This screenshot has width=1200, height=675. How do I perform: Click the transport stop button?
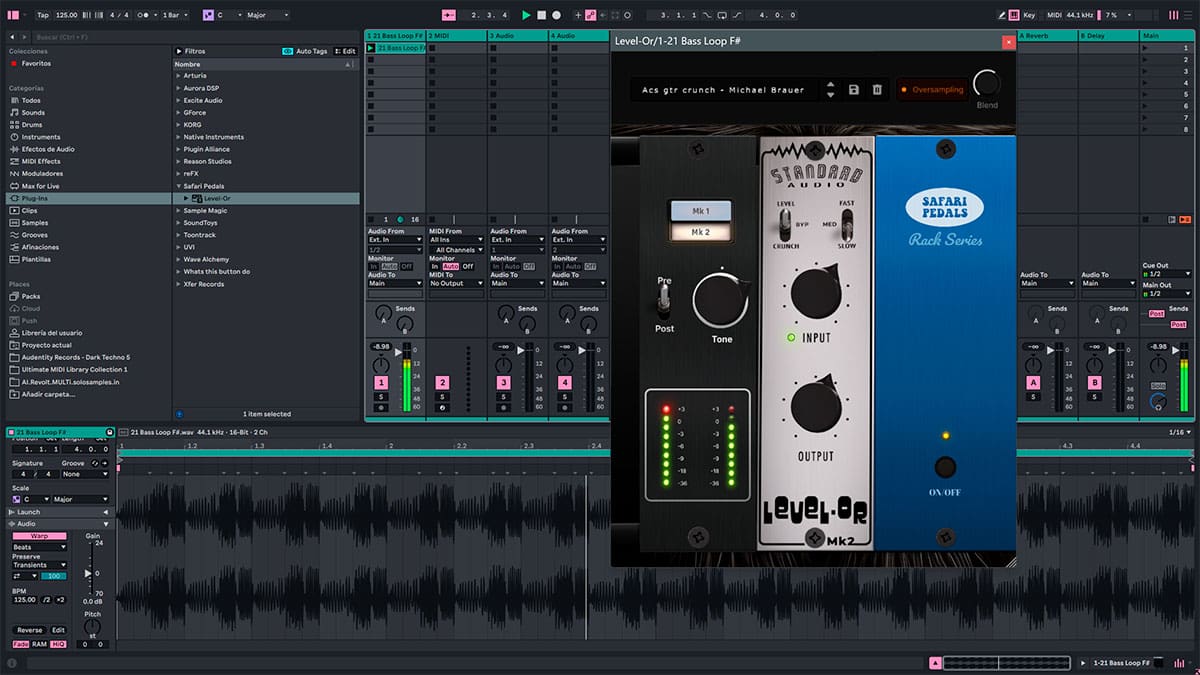coord(541,15)
